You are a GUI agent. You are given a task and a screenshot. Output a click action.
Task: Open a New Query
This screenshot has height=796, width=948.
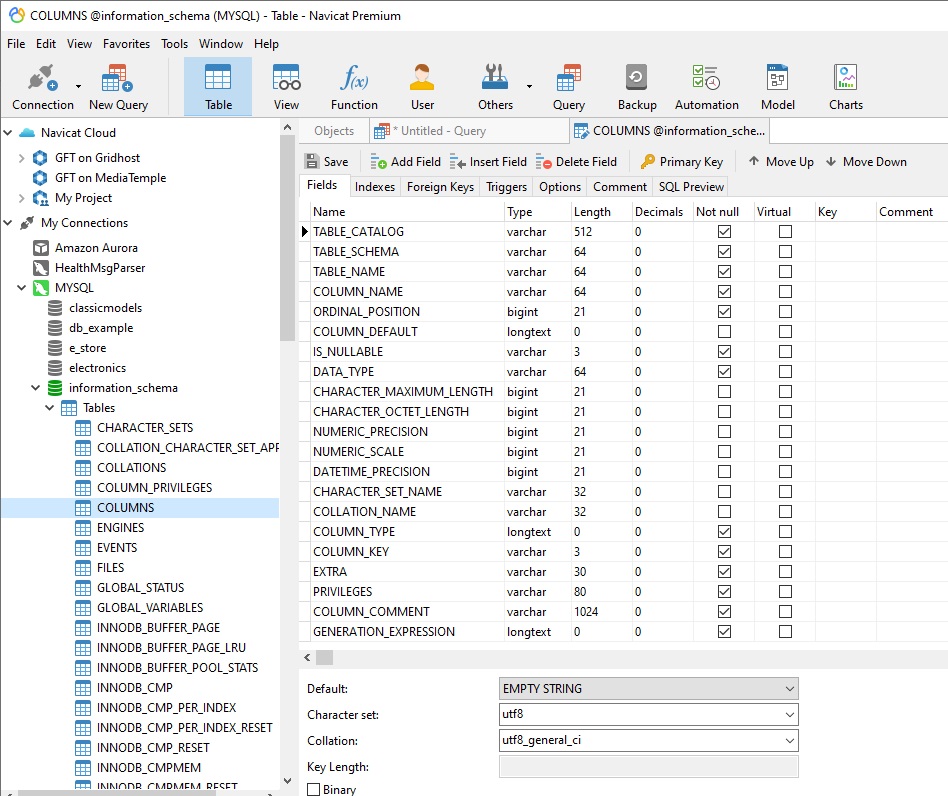click(116, 85)
